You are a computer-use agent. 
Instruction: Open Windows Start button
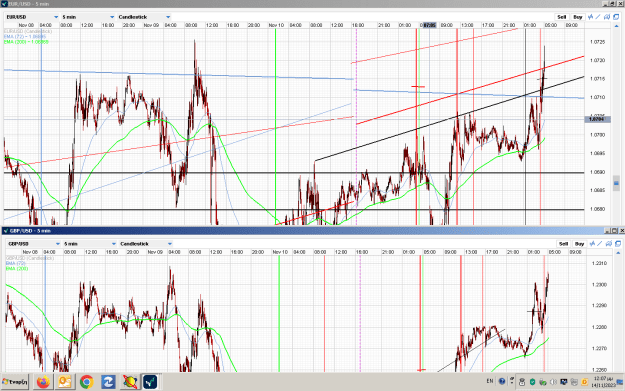point(15,382)
